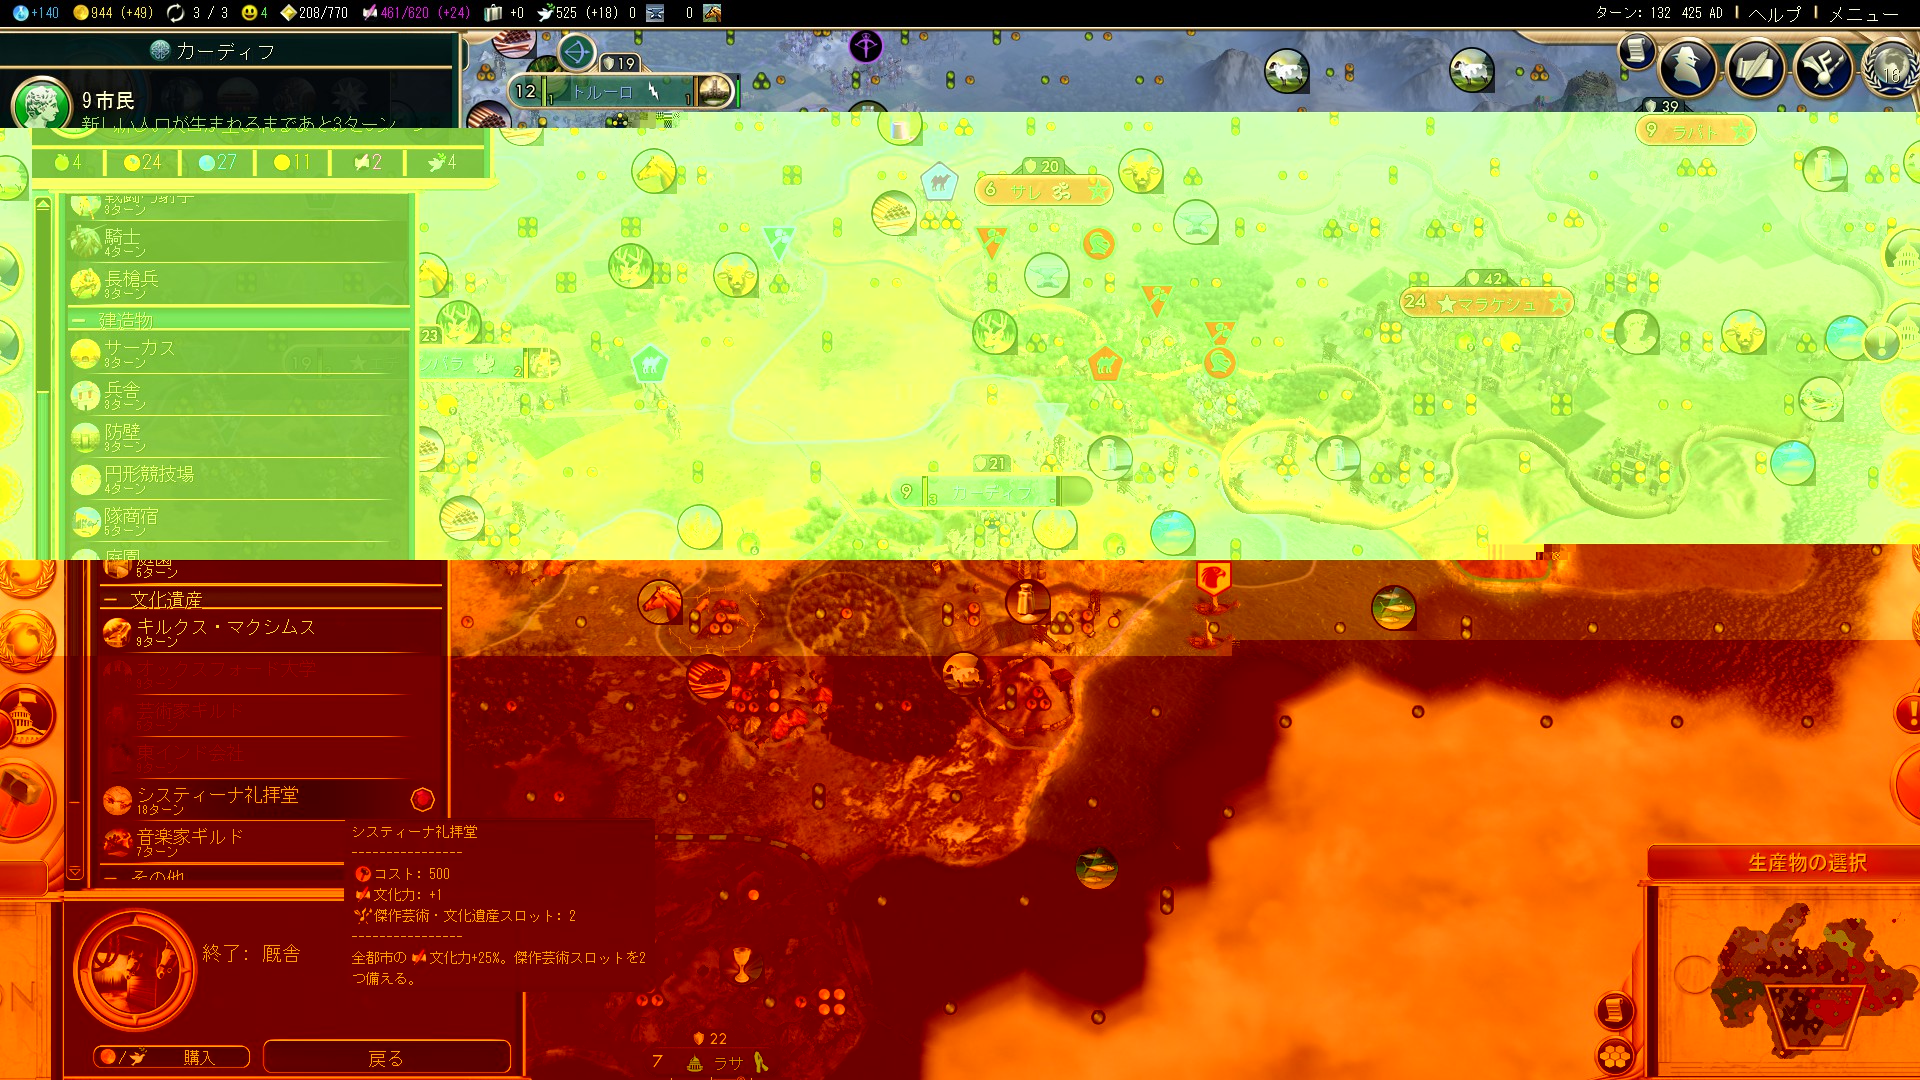Click the 戻る back button
The image size is (1920, 1080).
(386, 1057)
